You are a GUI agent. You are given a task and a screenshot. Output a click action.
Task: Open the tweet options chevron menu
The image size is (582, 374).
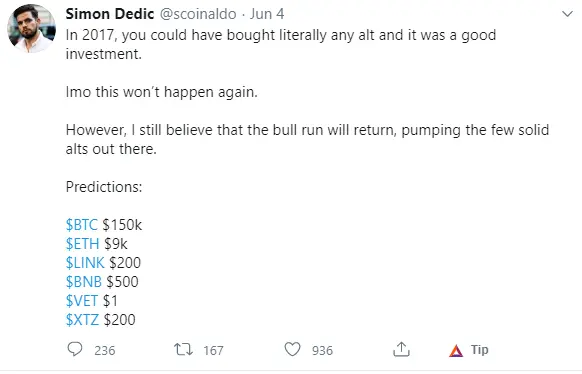point(567,14)
